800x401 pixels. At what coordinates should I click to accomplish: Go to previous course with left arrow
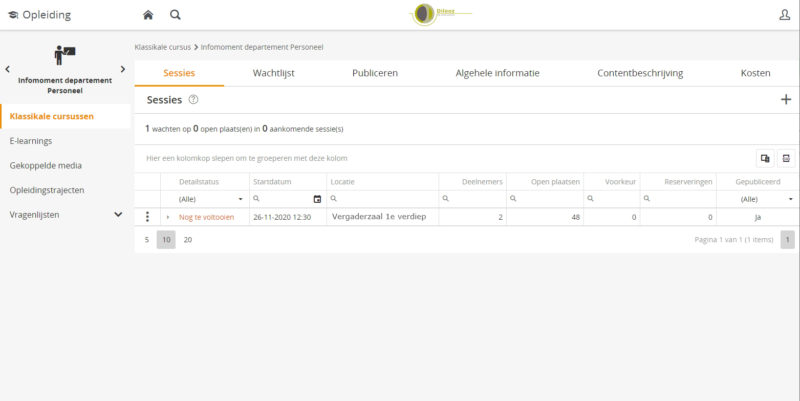pyautogui.click(x=7, y=69)
